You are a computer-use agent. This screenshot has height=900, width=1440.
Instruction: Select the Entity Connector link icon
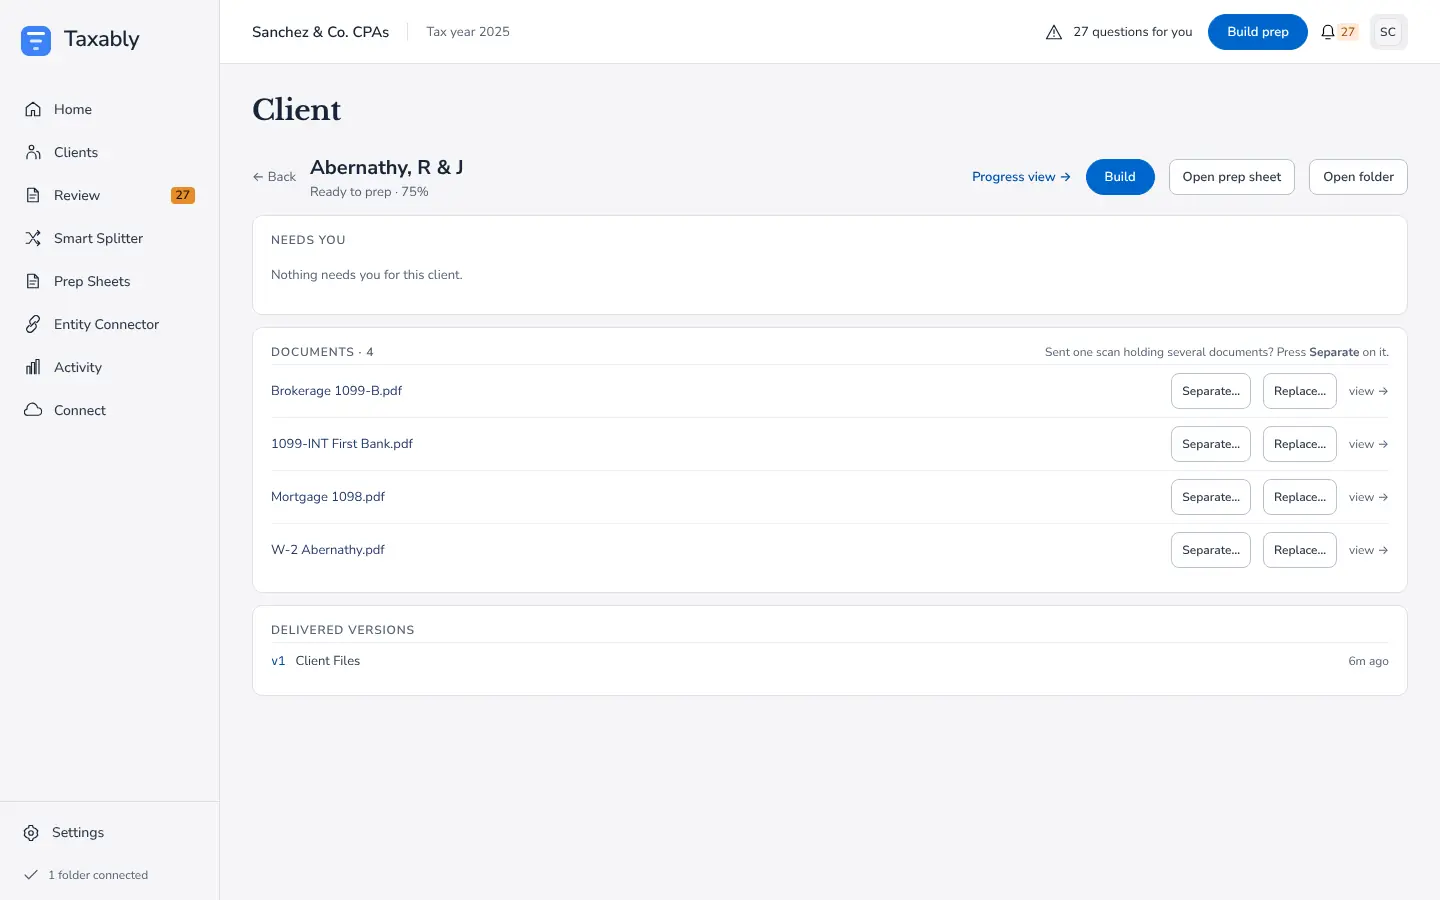coord(33,324)
